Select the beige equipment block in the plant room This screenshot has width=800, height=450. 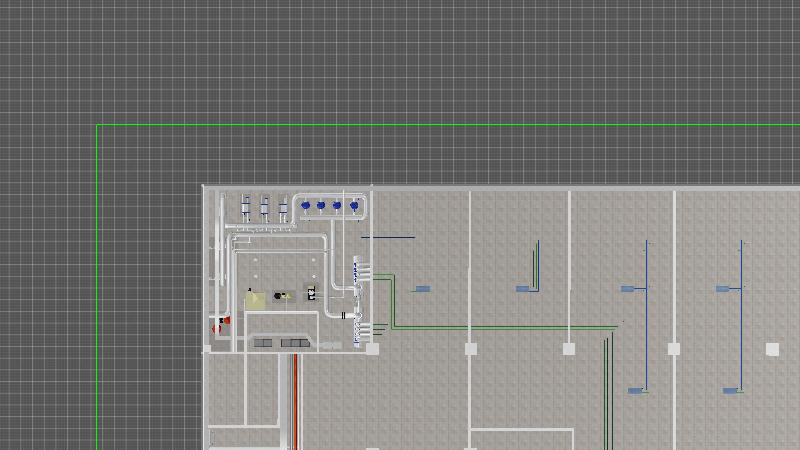pyautogui.click(x=256, y=300)
